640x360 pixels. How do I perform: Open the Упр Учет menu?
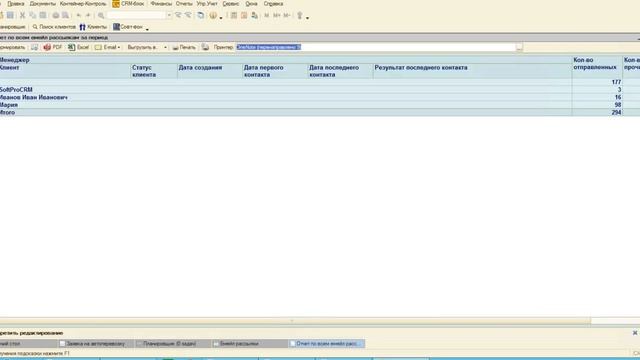coord(207,4)
